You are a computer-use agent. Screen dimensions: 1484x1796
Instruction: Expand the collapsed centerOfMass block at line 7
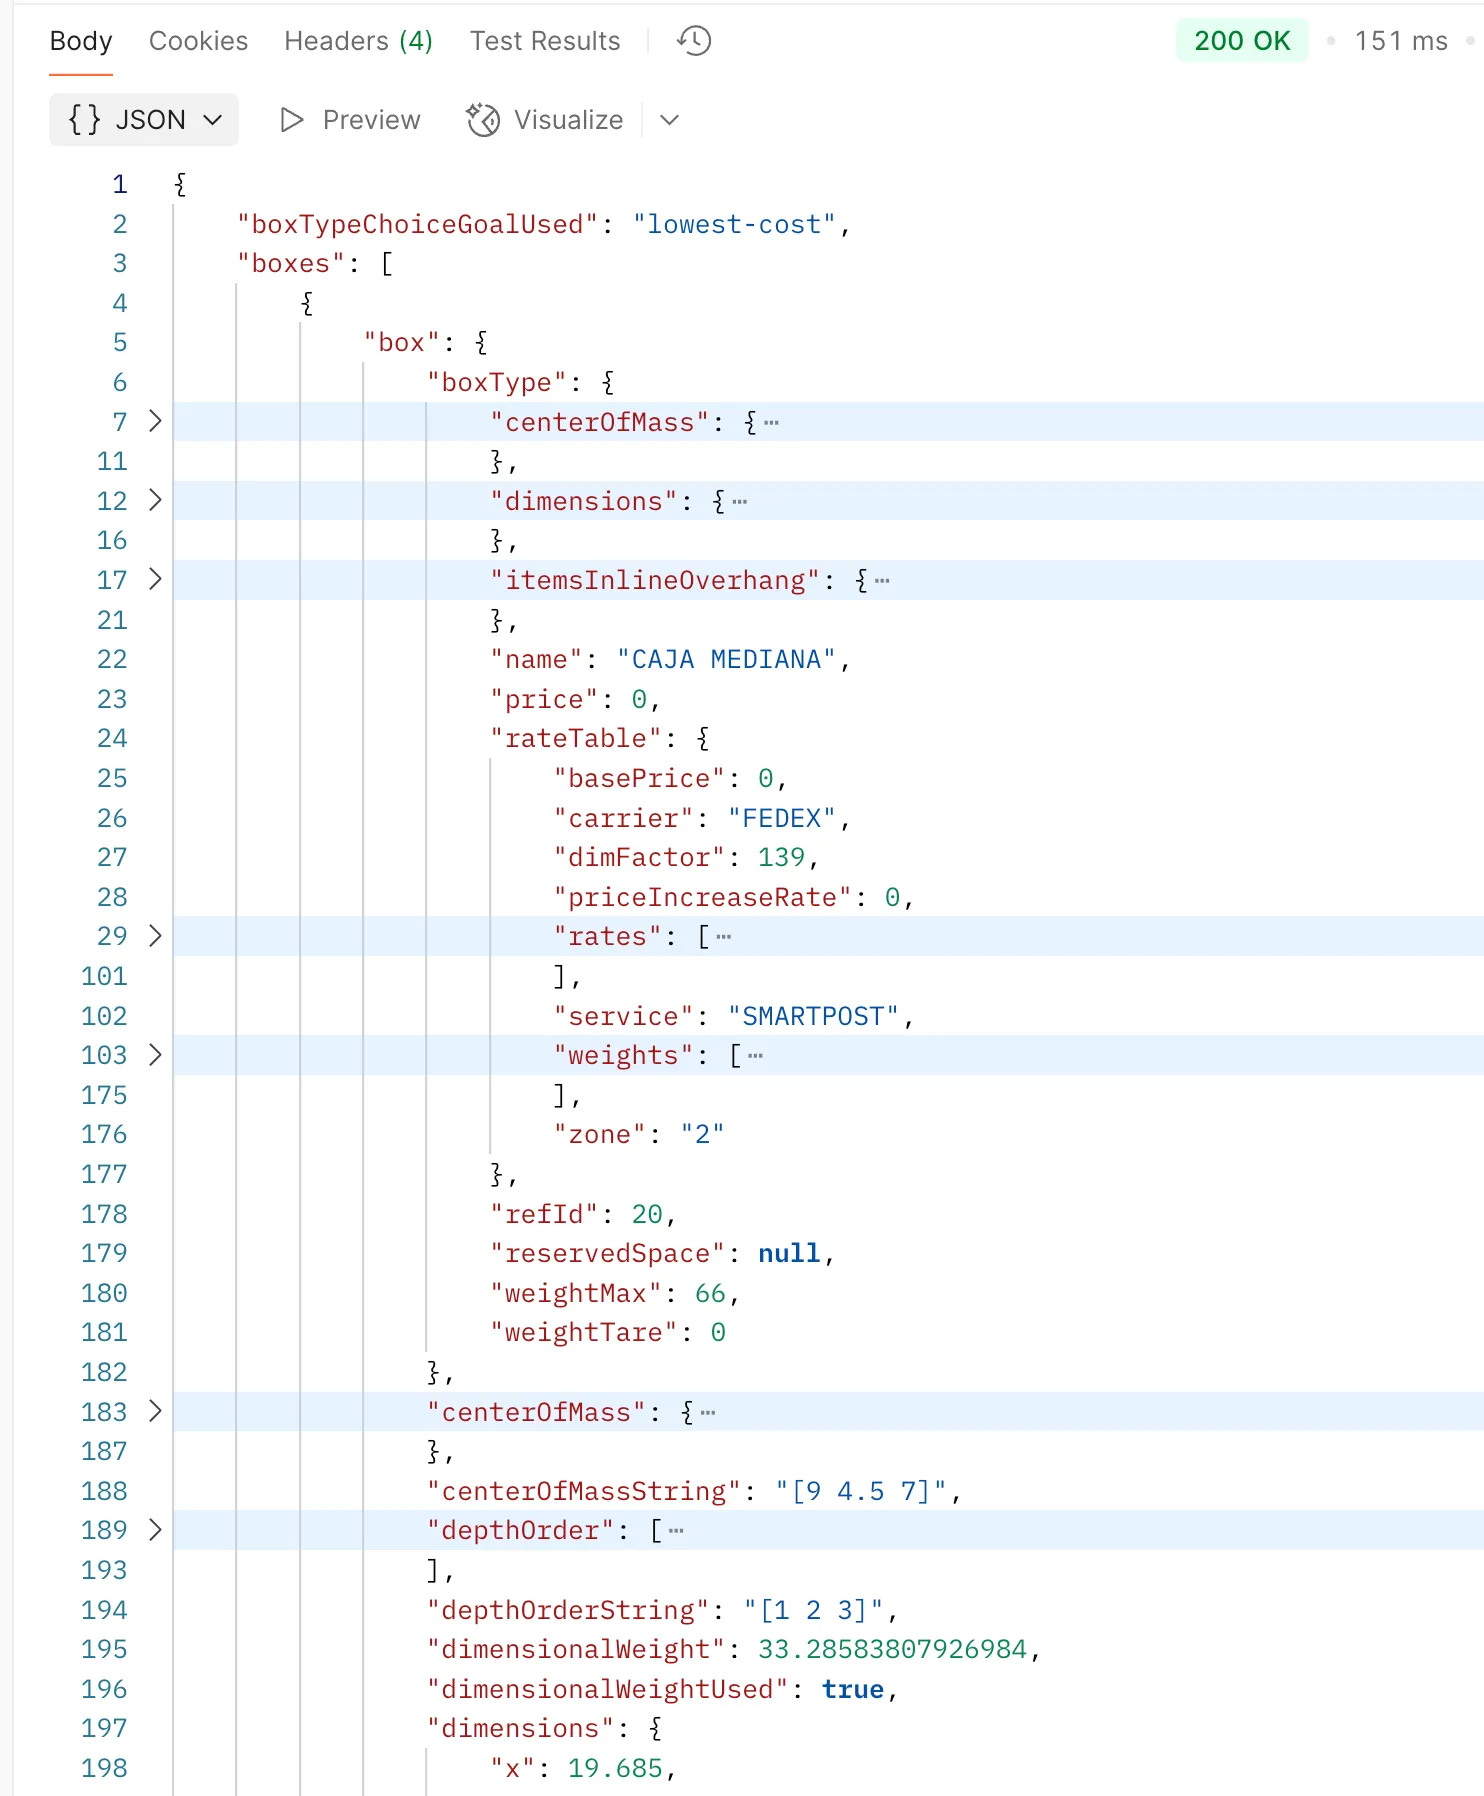155,421
